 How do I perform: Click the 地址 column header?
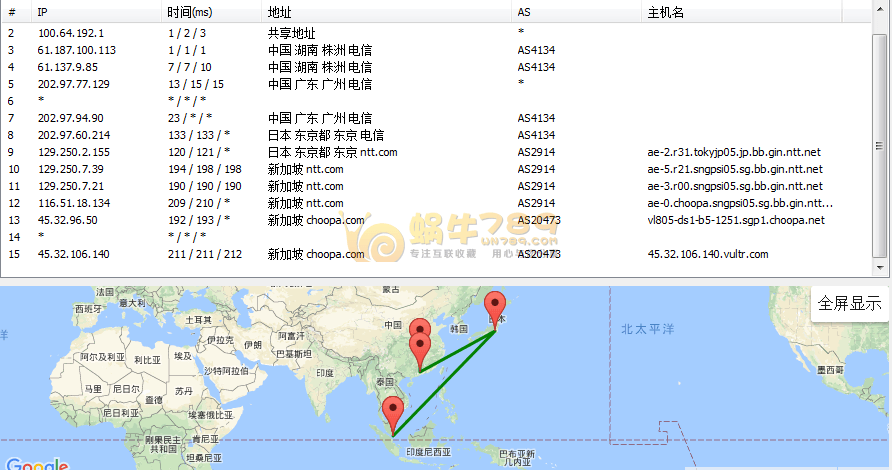tap(280, 12)
